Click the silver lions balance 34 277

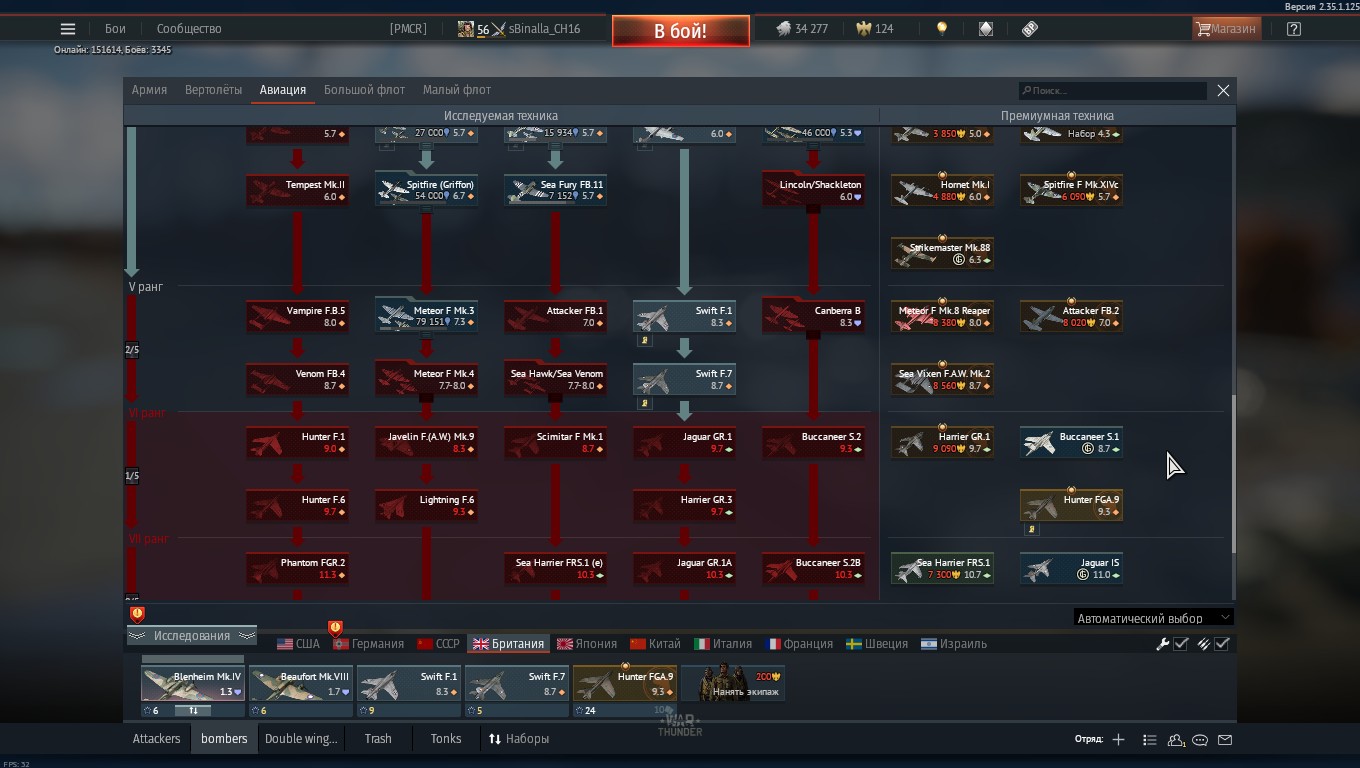[802, 29]
